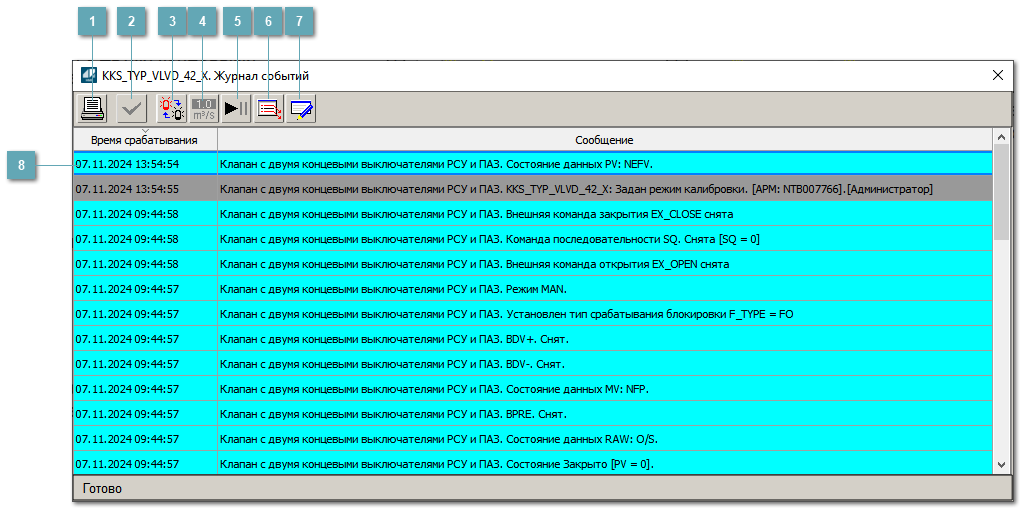
Task: Click the Сообщение column header
Action: coord(603,140)
